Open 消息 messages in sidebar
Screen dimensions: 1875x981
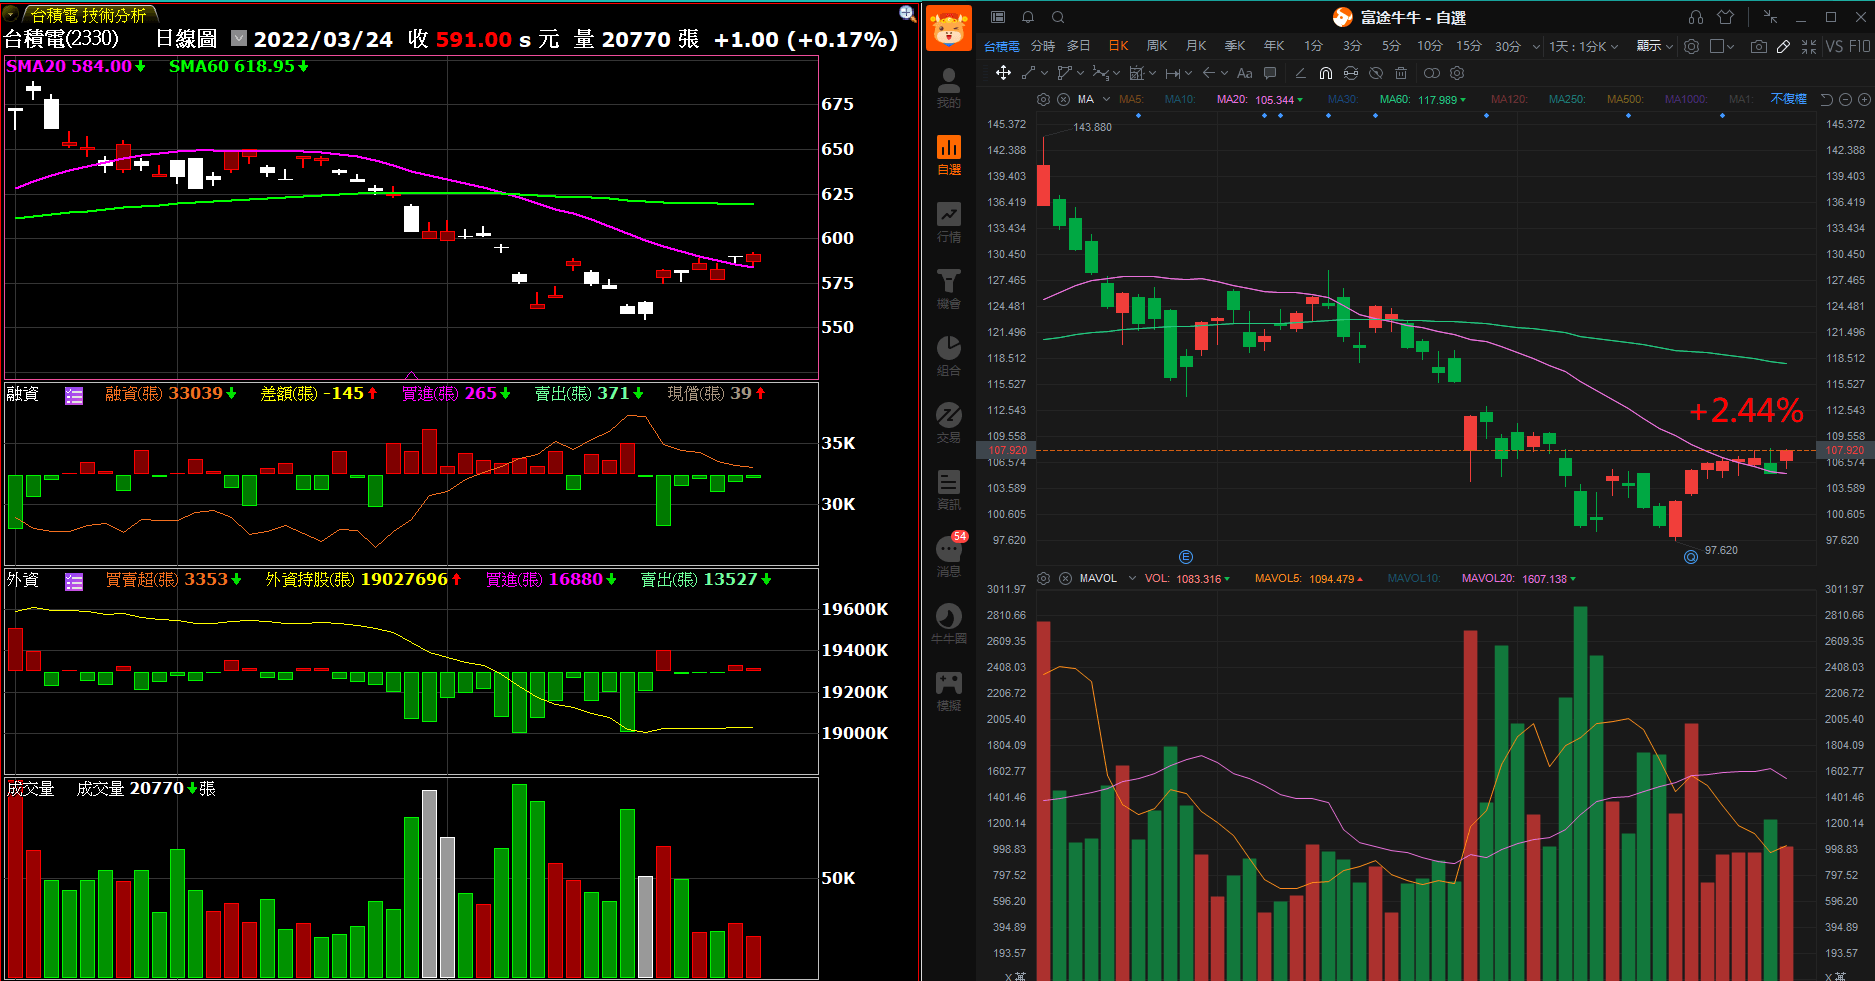click(x=948, y=556)
